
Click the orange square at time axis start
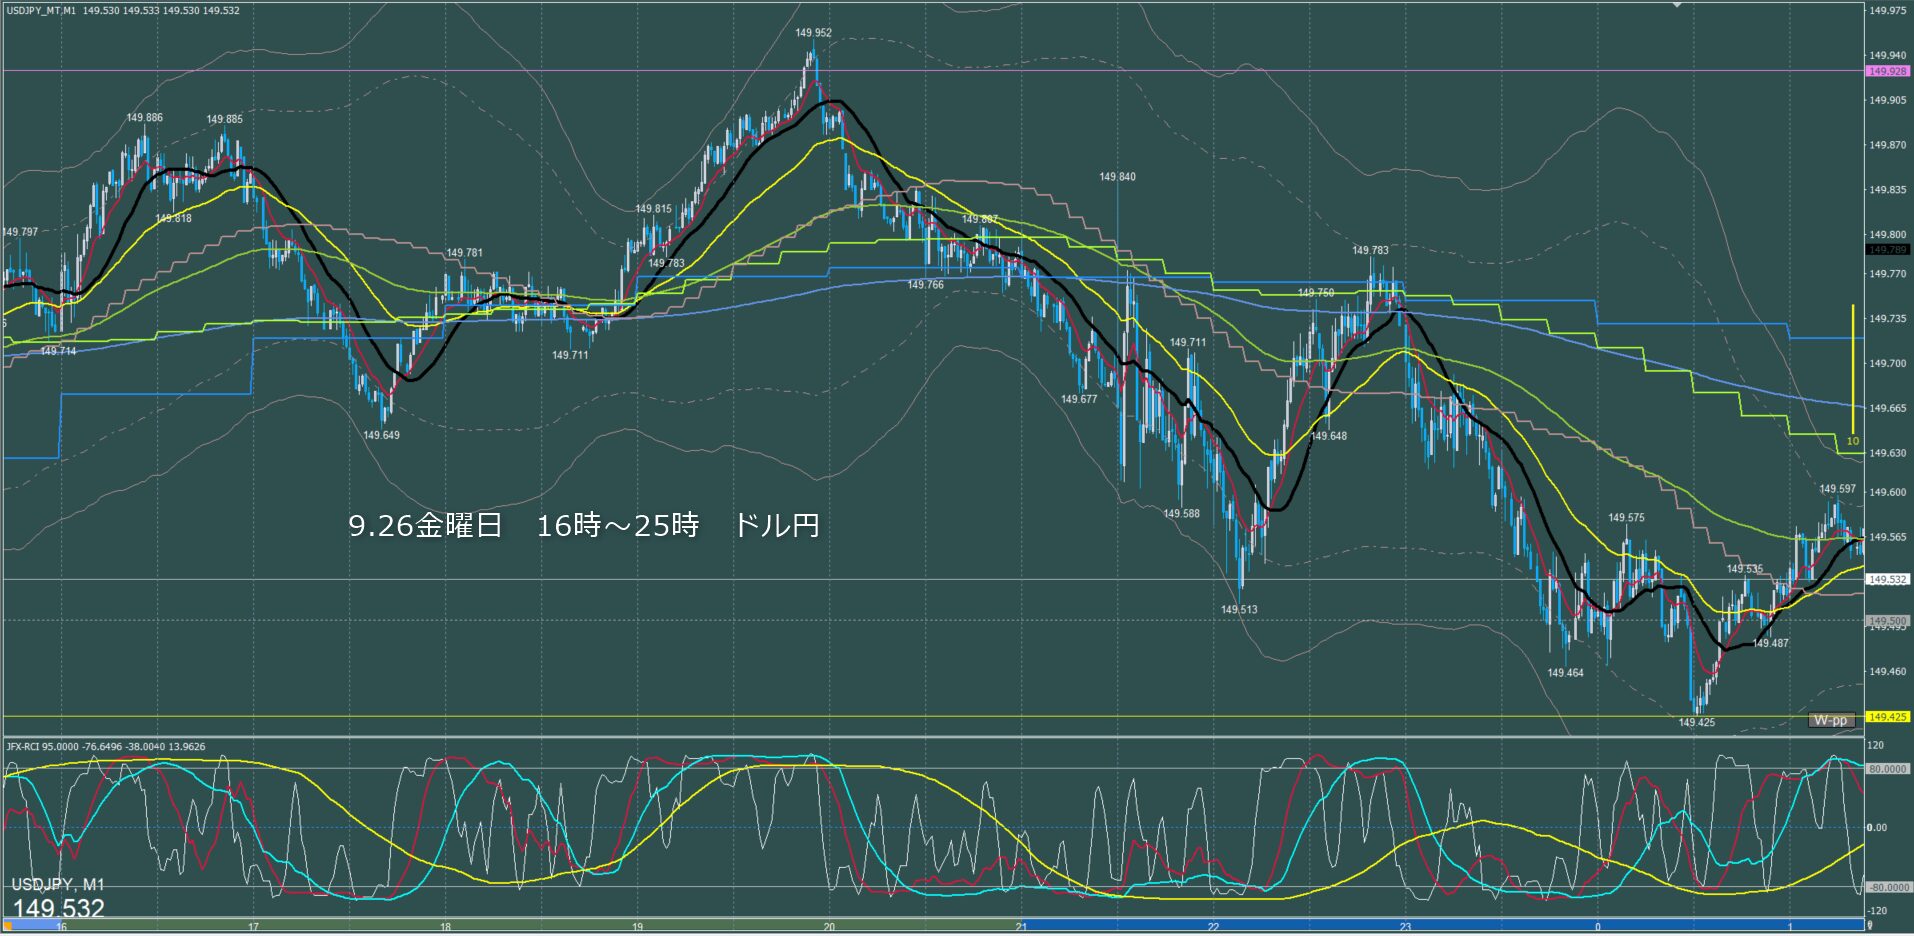tap(8, 926)
